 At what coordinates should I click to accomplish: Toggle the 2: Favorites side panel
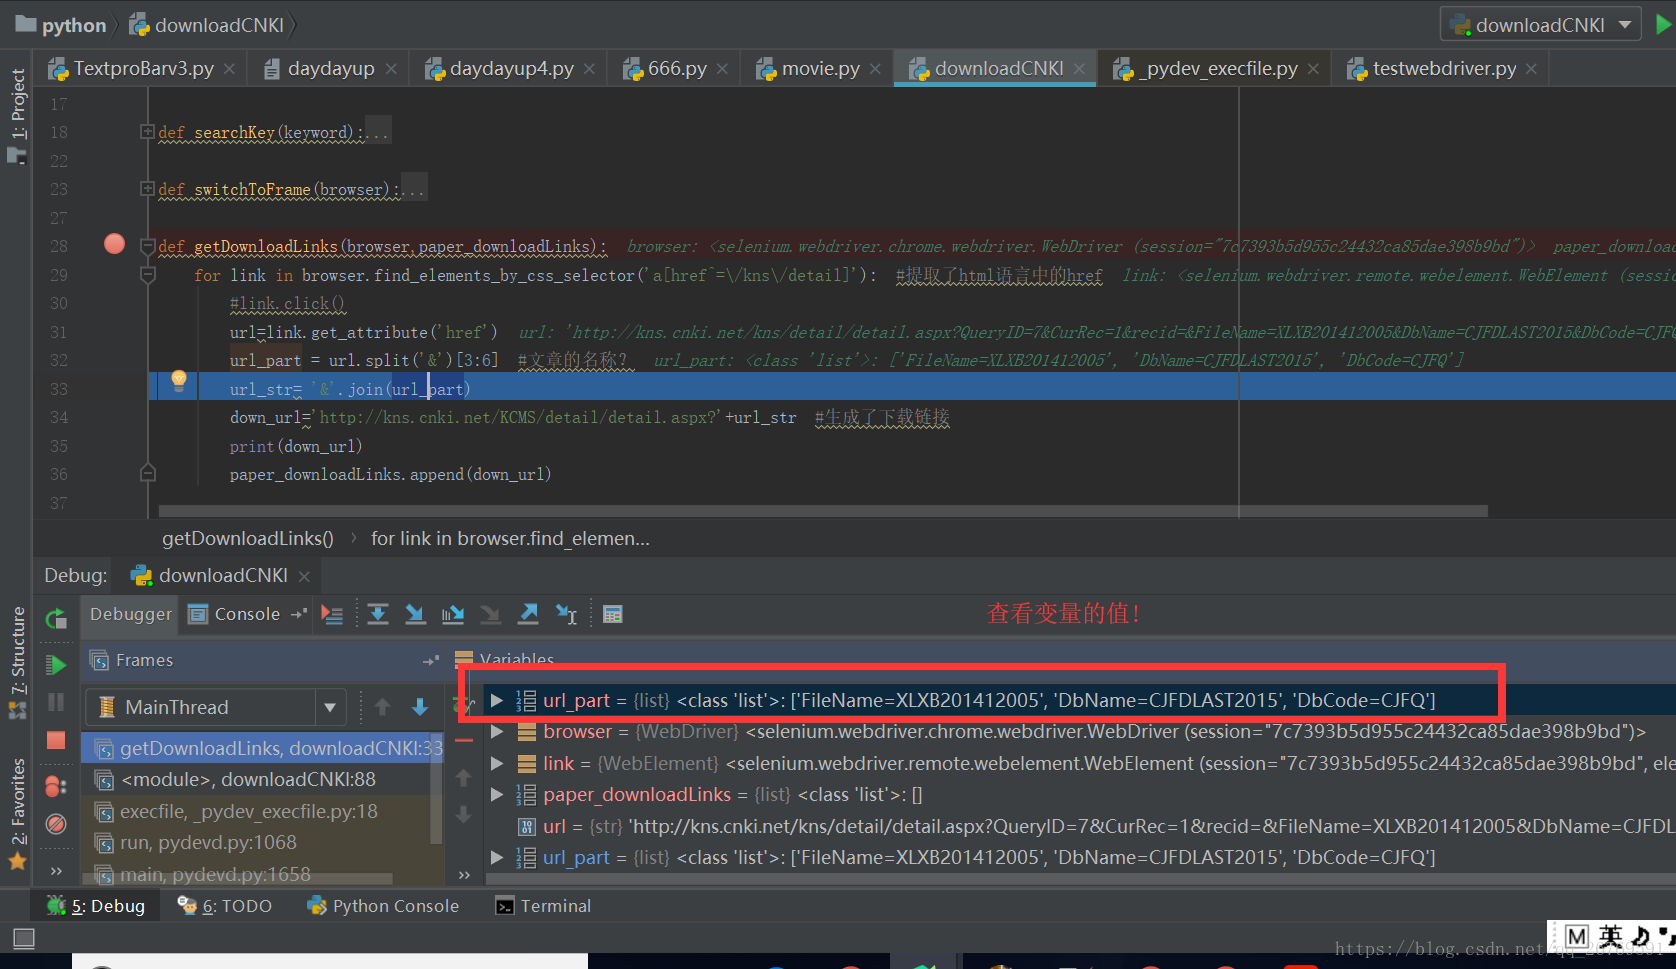[x=17, y=814]
